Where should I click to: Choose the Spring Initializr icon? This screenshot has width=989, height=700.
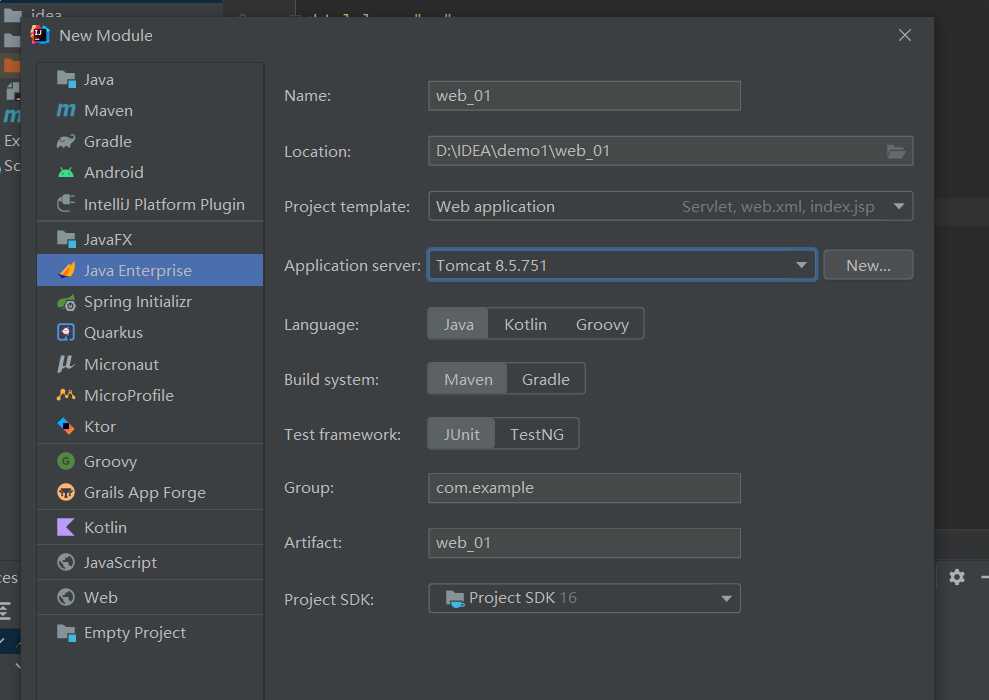(x=66, y=301)
